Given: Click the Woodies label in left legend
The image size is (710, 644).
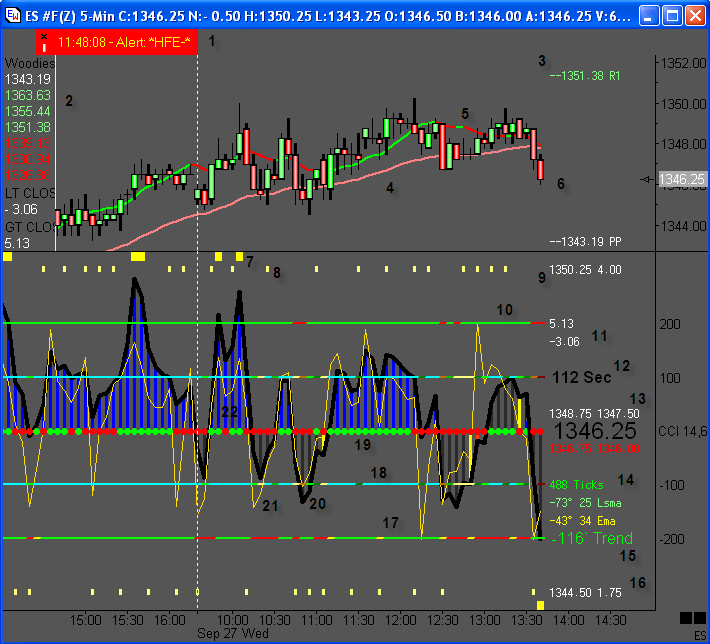Looking at the screenshot, I should 30,64.
